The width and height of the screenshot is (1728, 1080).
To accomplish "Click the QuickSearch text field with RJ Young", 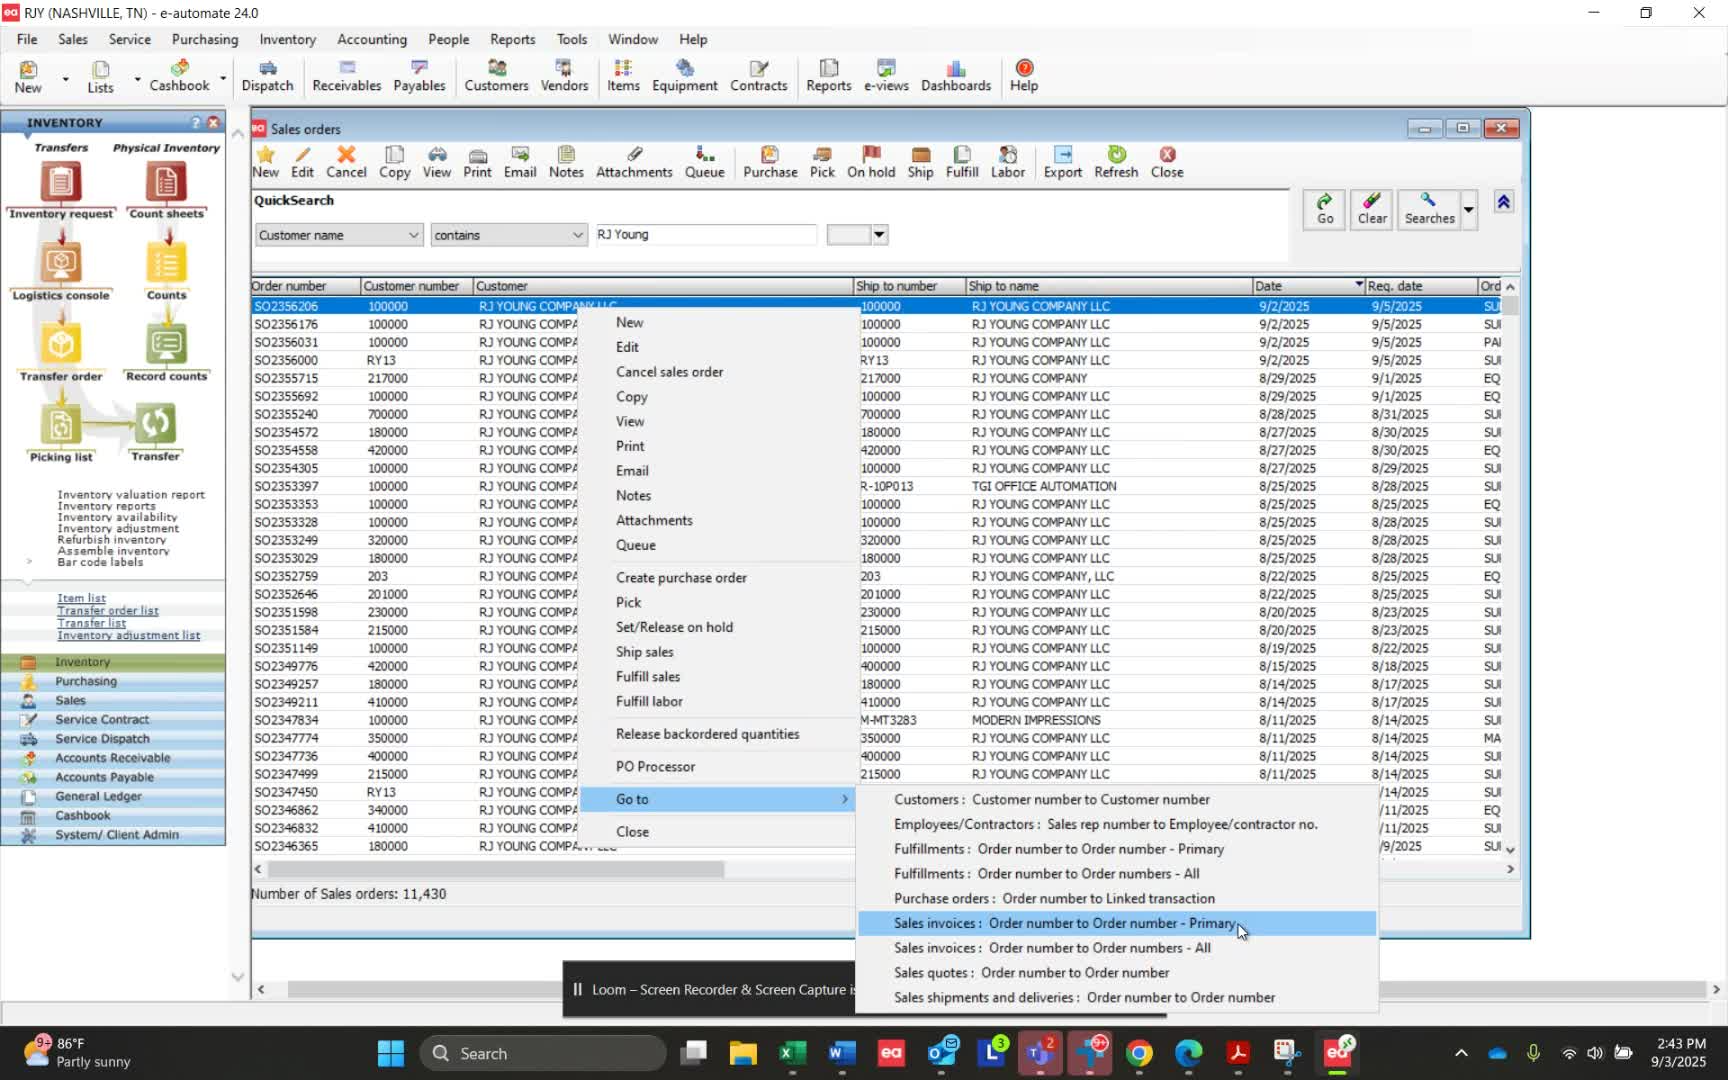I will click(706, 235).
